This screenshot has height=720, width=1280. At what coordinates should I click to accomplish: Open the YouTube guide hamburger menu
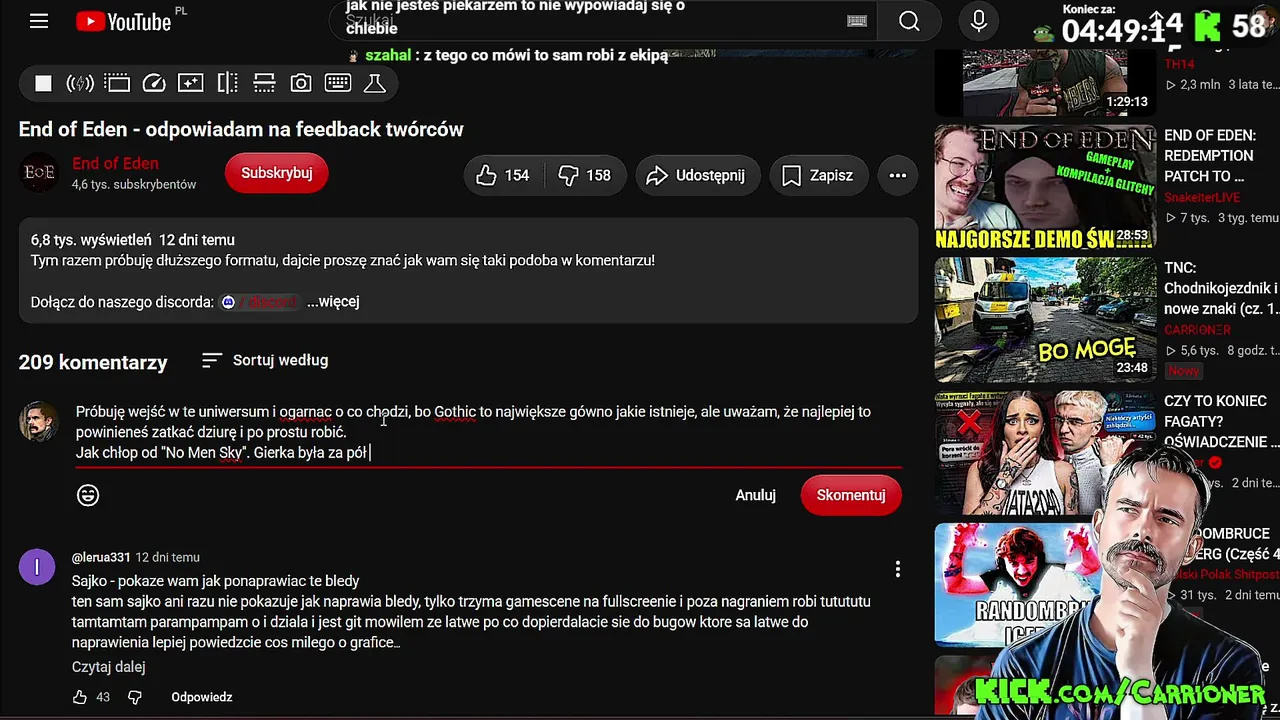tap(39, 21)
